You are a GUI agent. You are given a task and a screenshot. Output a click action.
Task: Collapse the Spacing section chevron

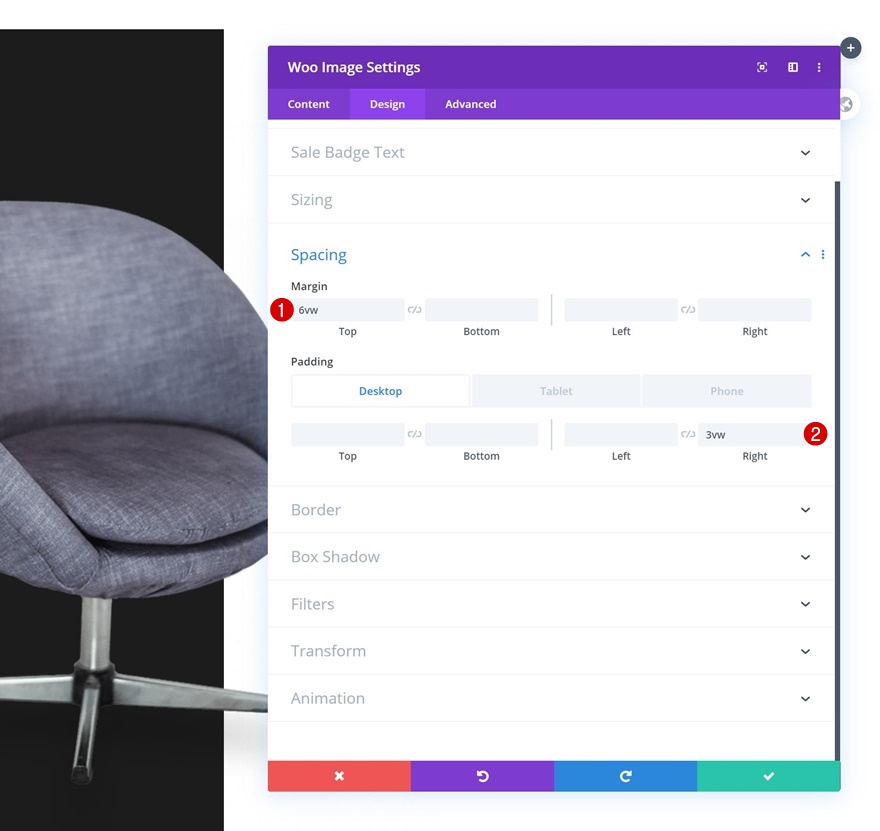coord(805,255)
